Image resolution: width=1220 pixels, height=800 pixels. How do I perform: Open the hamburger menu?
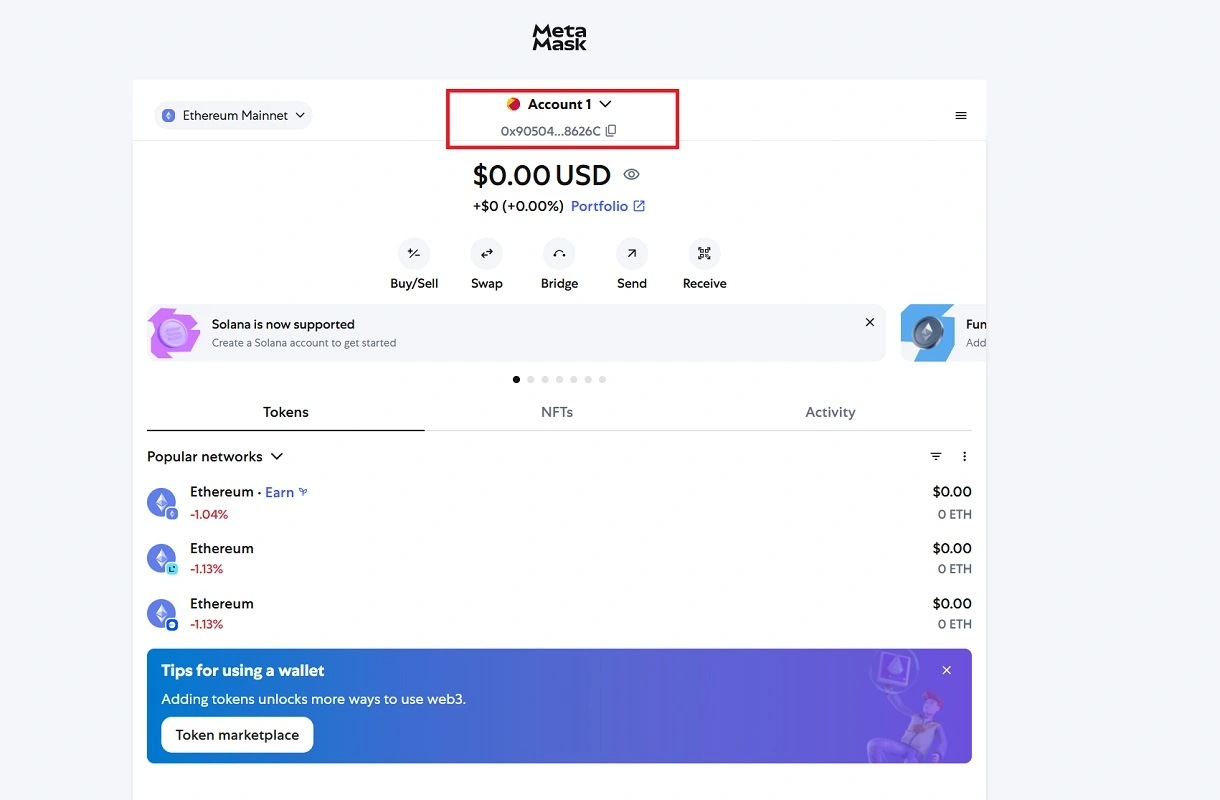click(961, 116)
